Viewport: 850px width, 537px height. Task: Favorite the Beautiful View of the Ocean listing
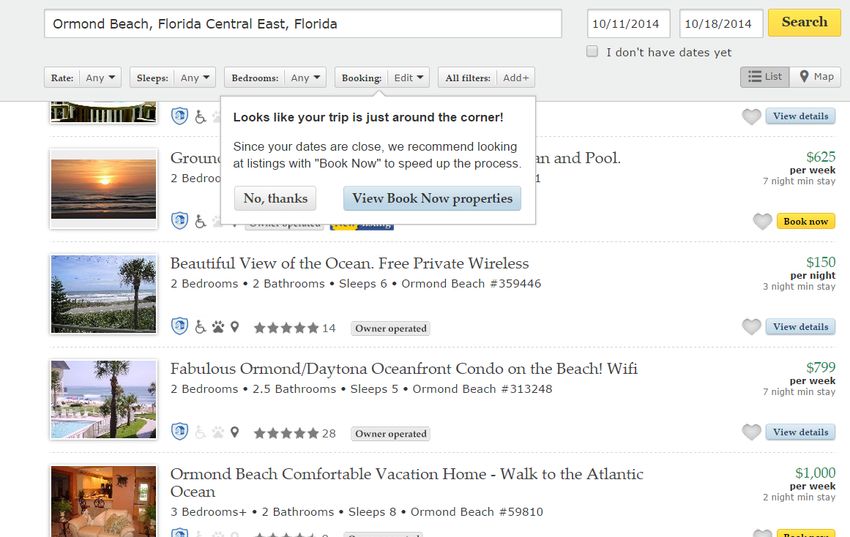[751, 327]
